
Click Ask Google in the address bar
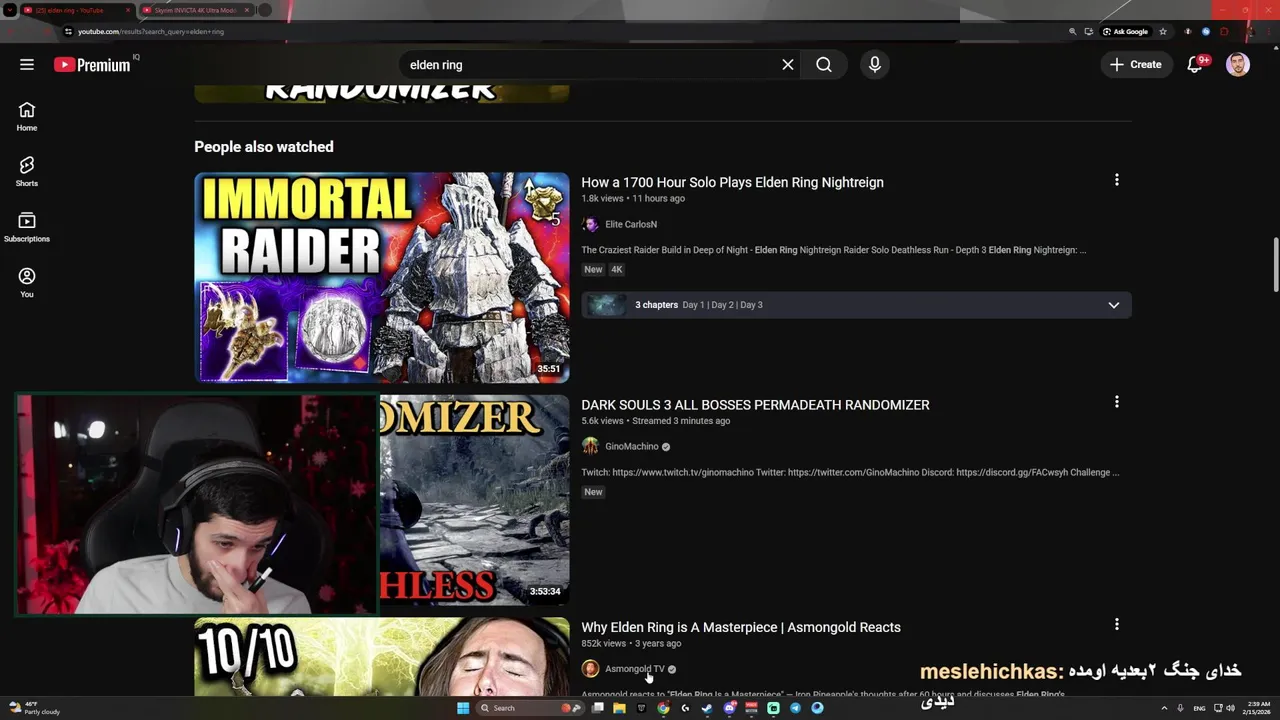(x=1125, y=31)
